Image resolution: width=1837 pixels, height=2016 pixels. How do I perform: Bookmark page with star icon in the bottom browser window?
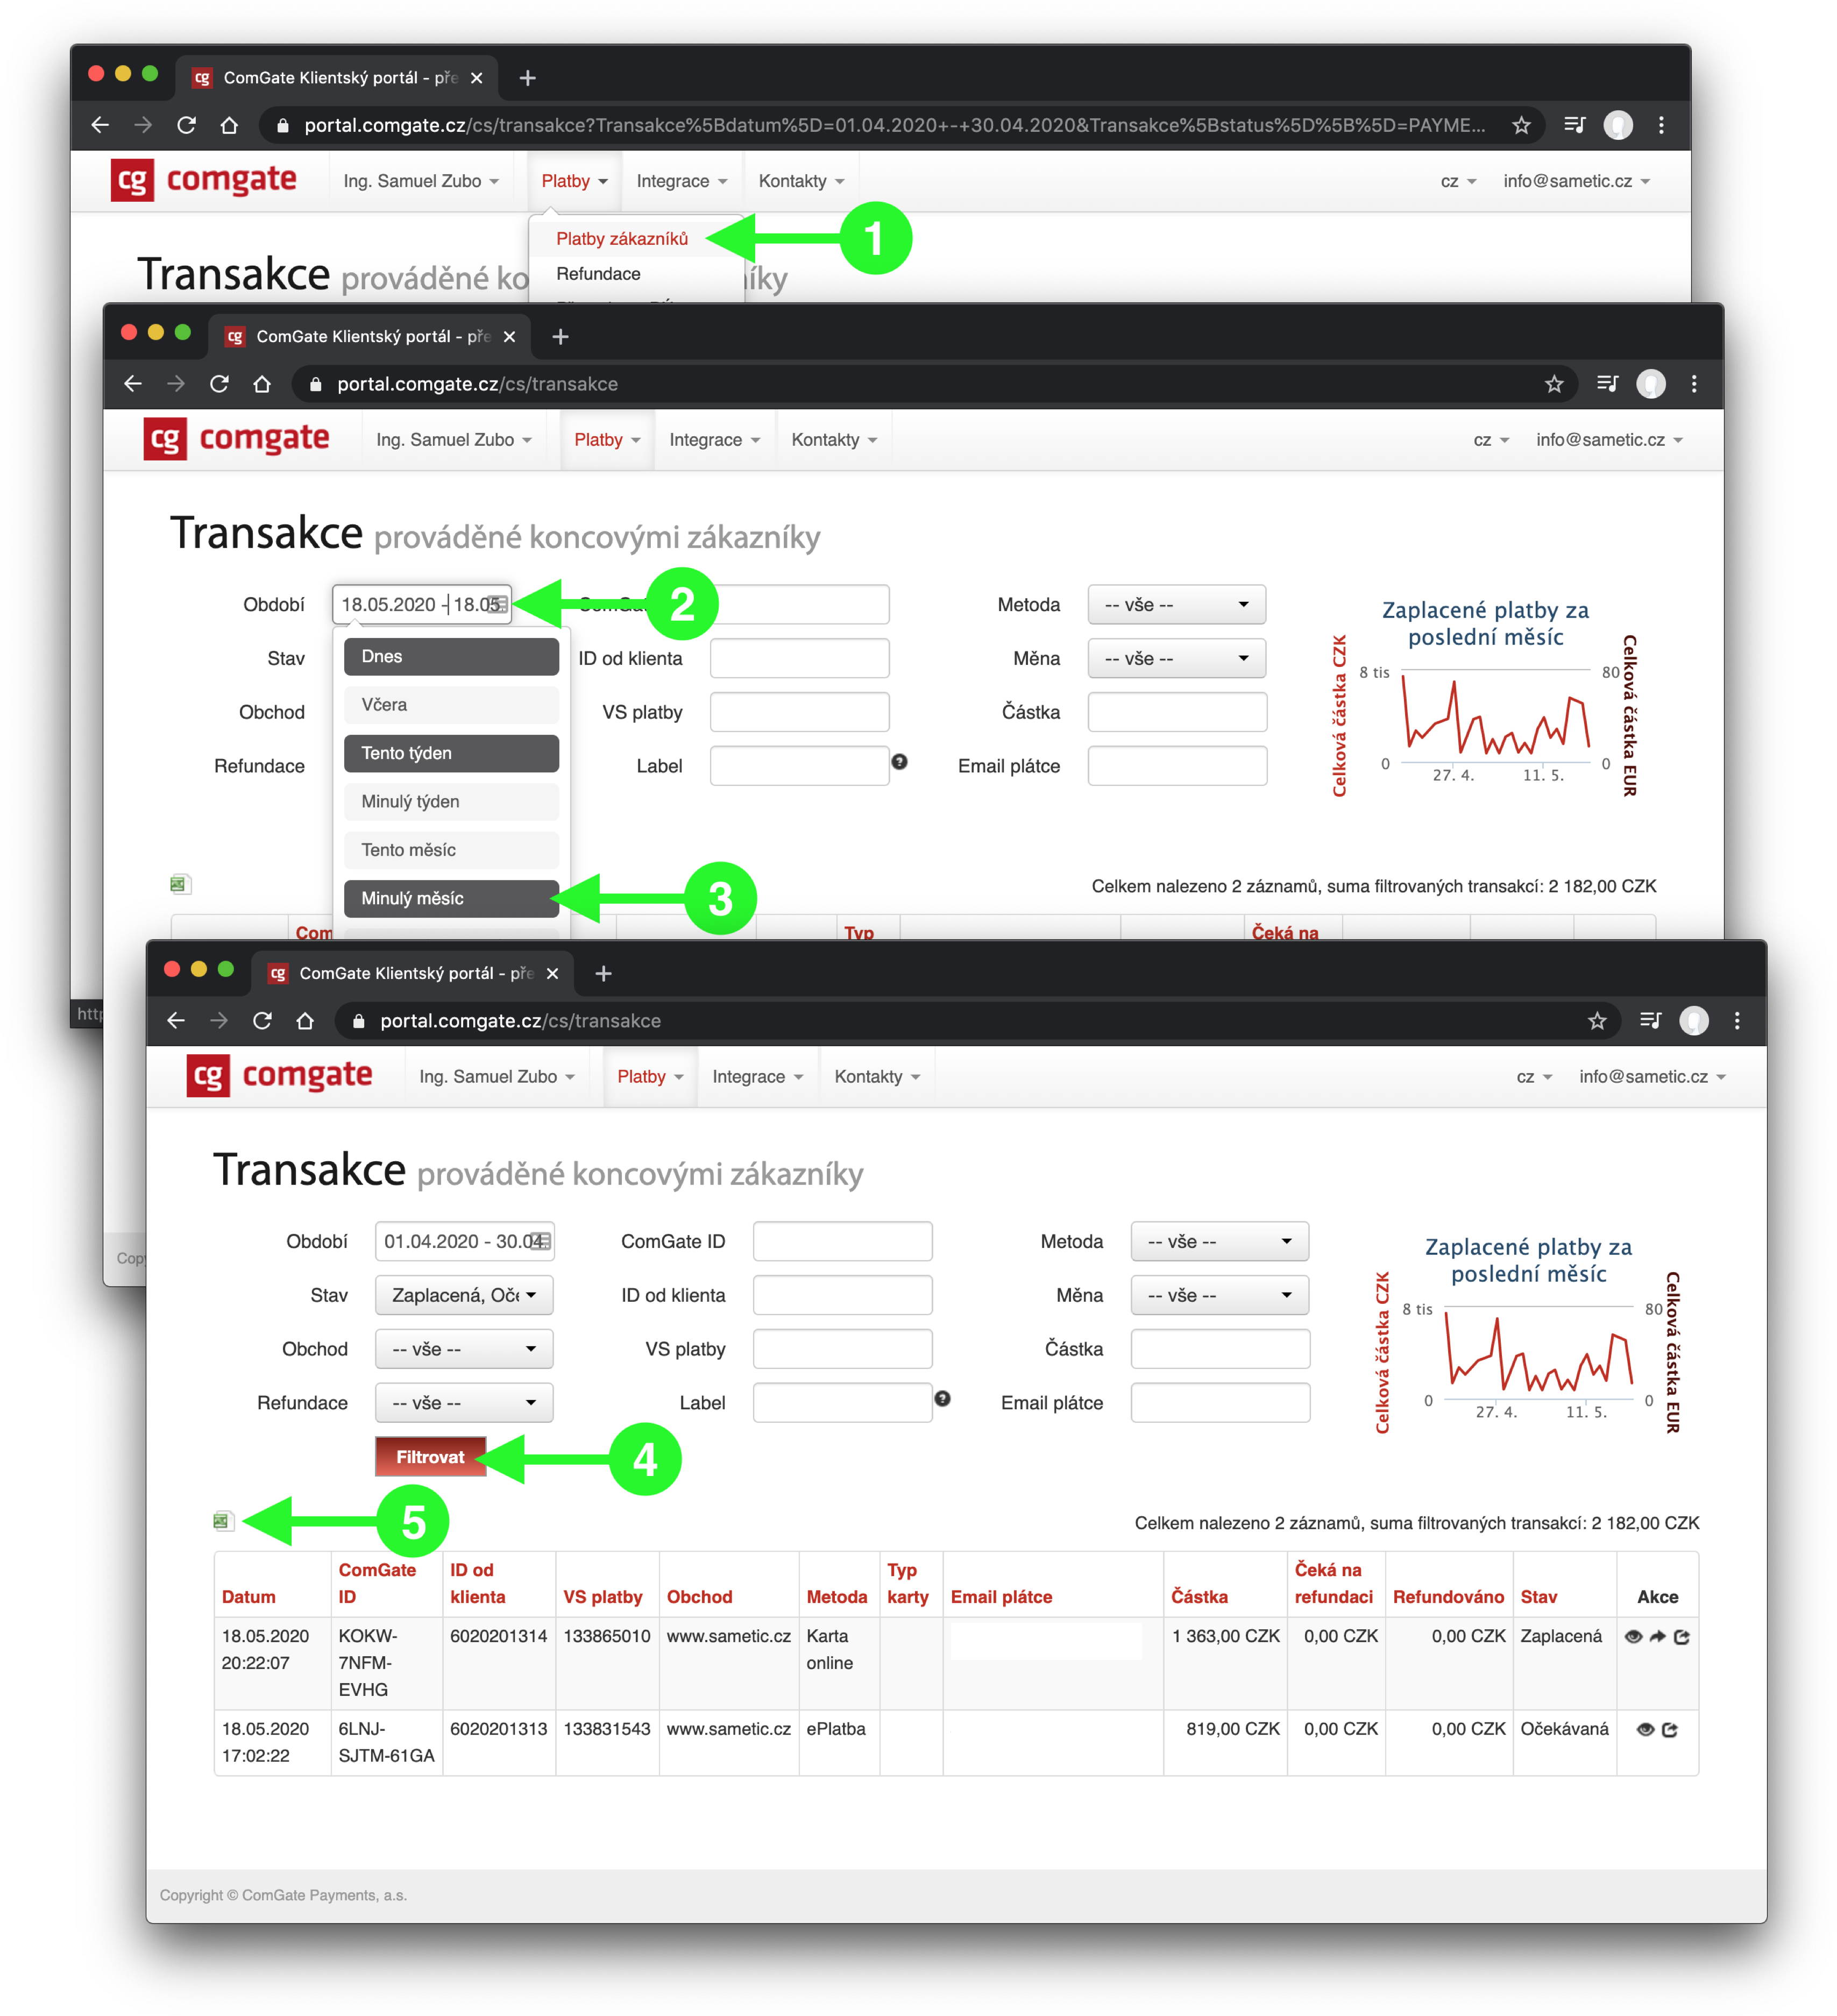[x=1597, y=1021]
